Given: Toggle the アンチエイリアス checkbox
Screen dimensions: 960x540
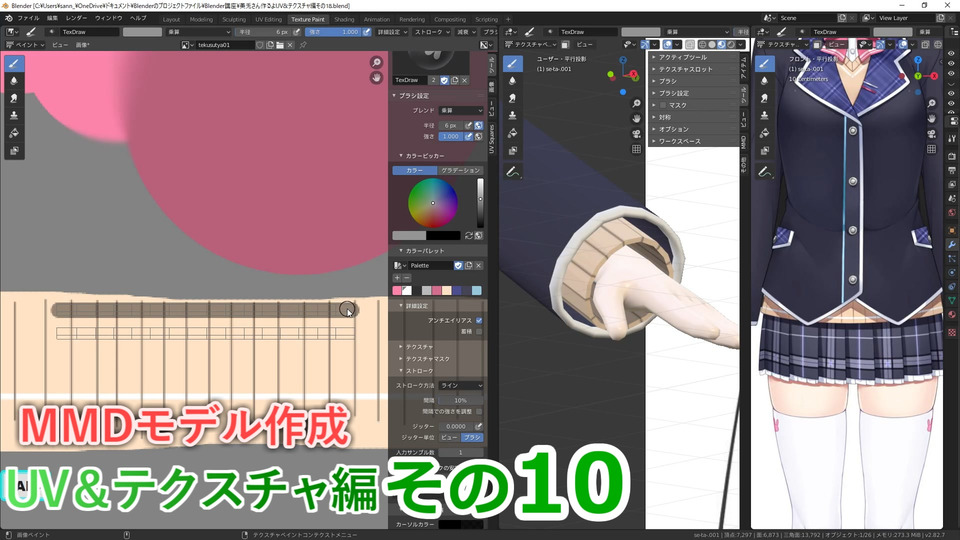Looking at the screenshot, I should click(x=479, y=320).
